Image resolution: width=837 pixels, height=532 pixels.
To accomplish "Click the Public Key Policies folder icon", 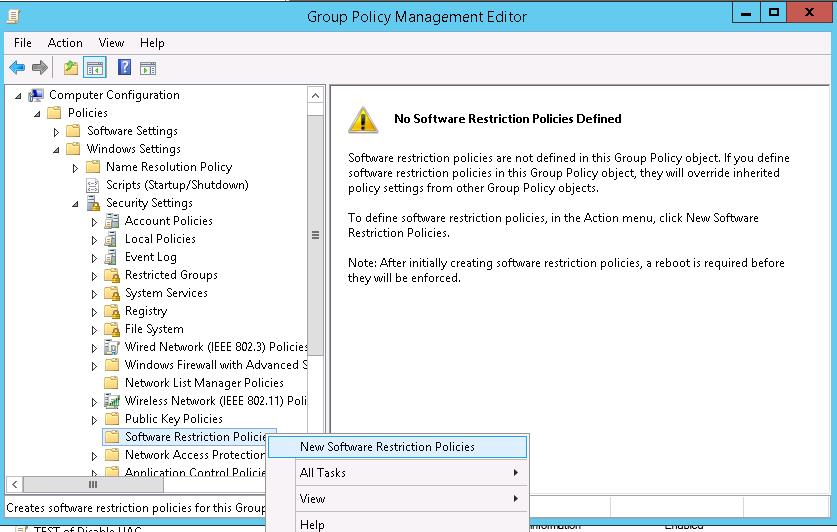I will [112, 419].
